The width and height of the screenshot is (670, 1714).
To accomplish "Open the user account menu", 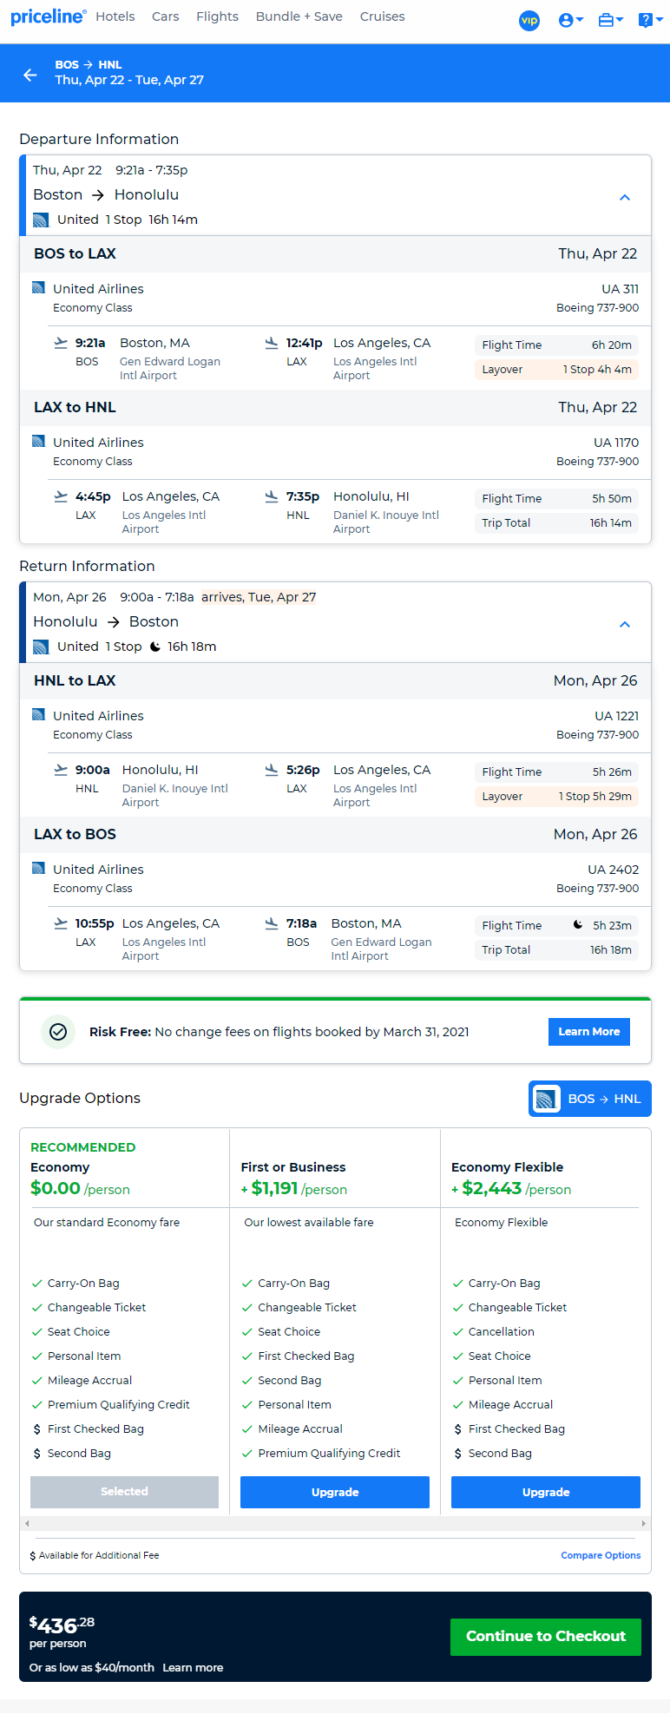I will [x=570, y=20].
